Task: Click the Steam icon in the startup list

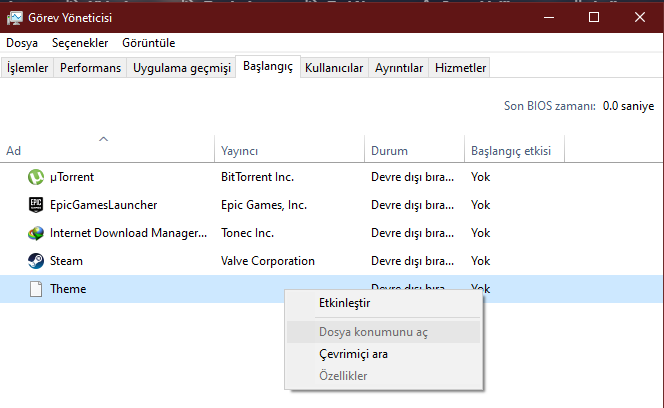Action: coord(36,261)
